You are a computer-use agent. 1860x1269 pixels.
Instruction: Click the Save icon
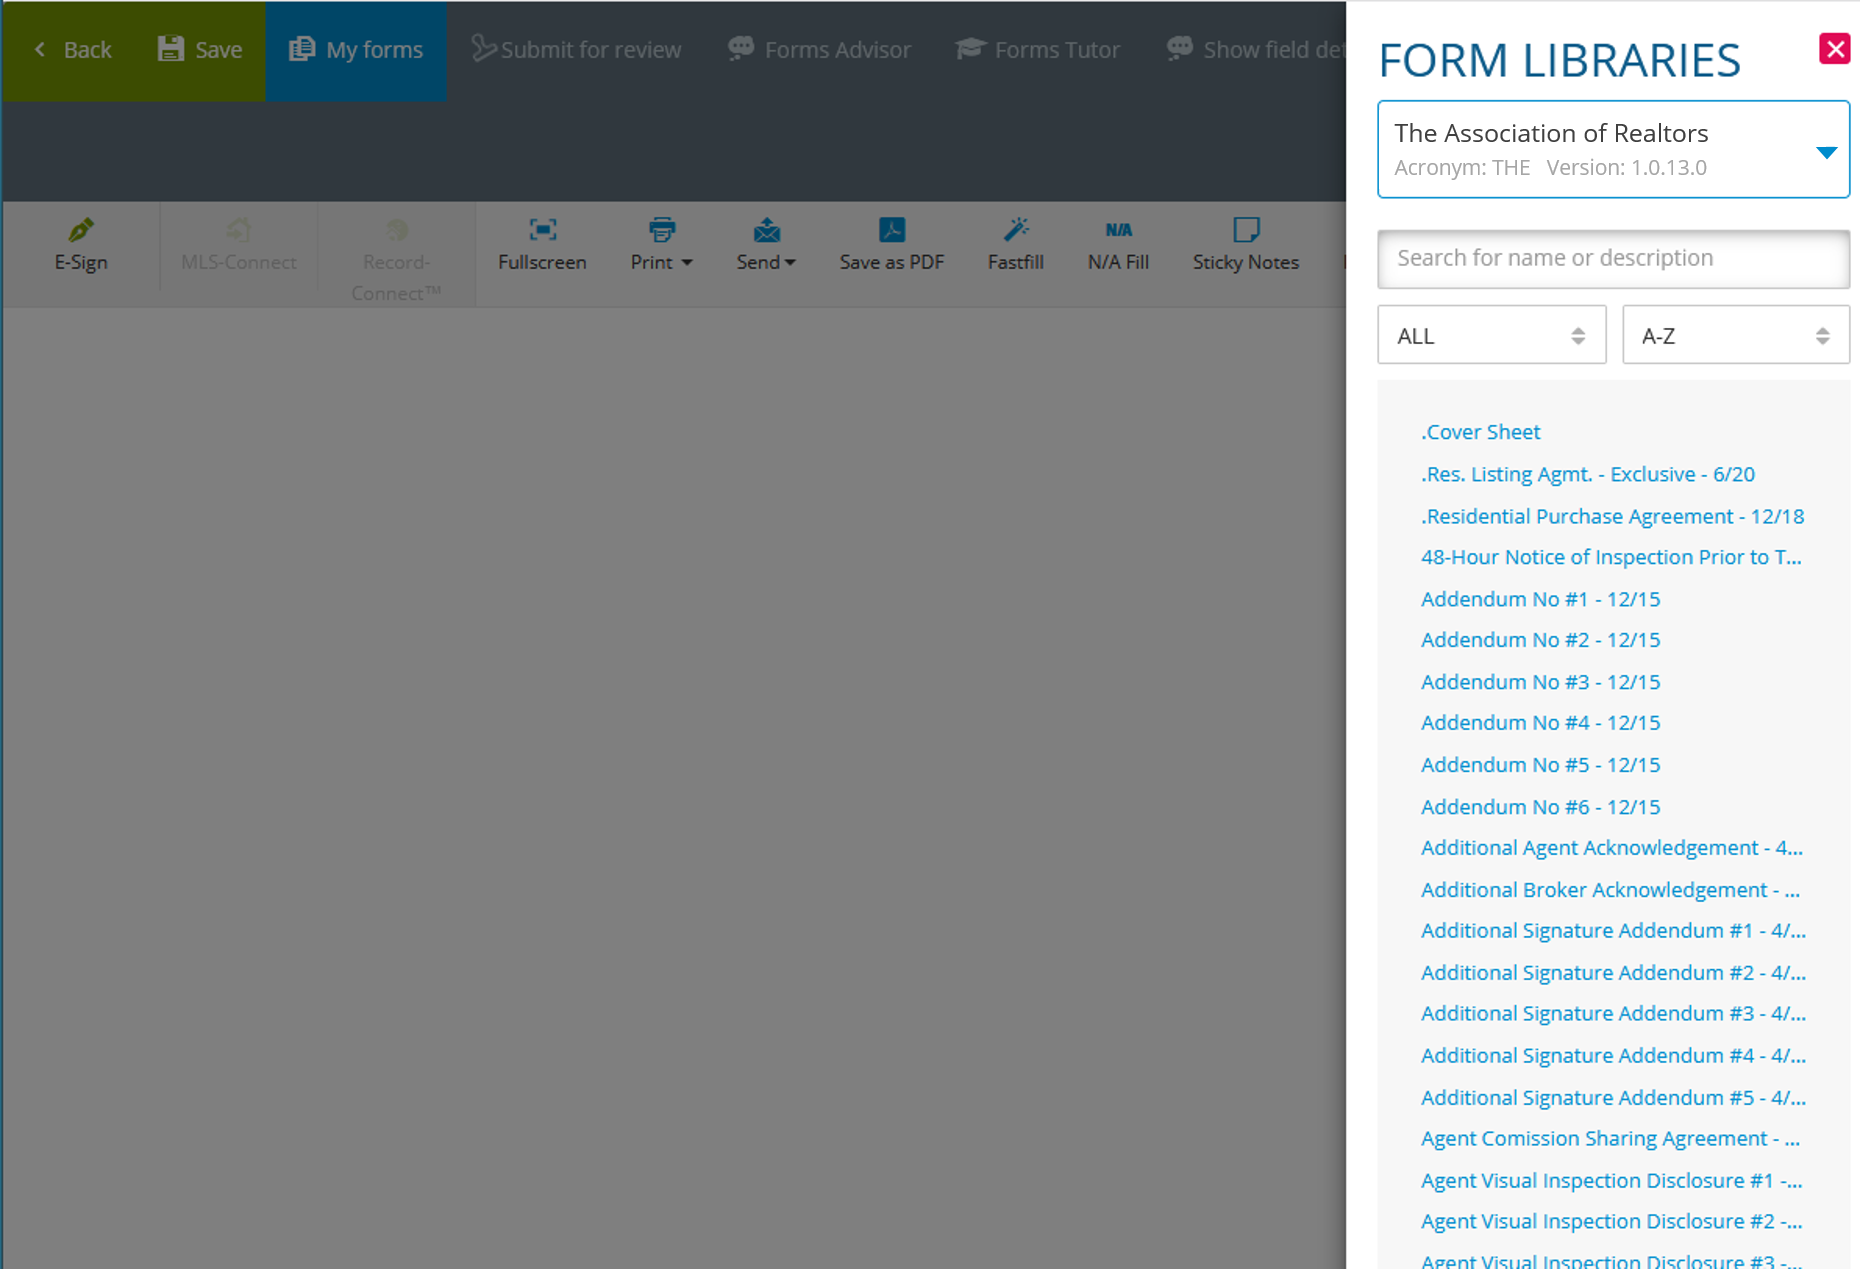[x=198, y=48]
